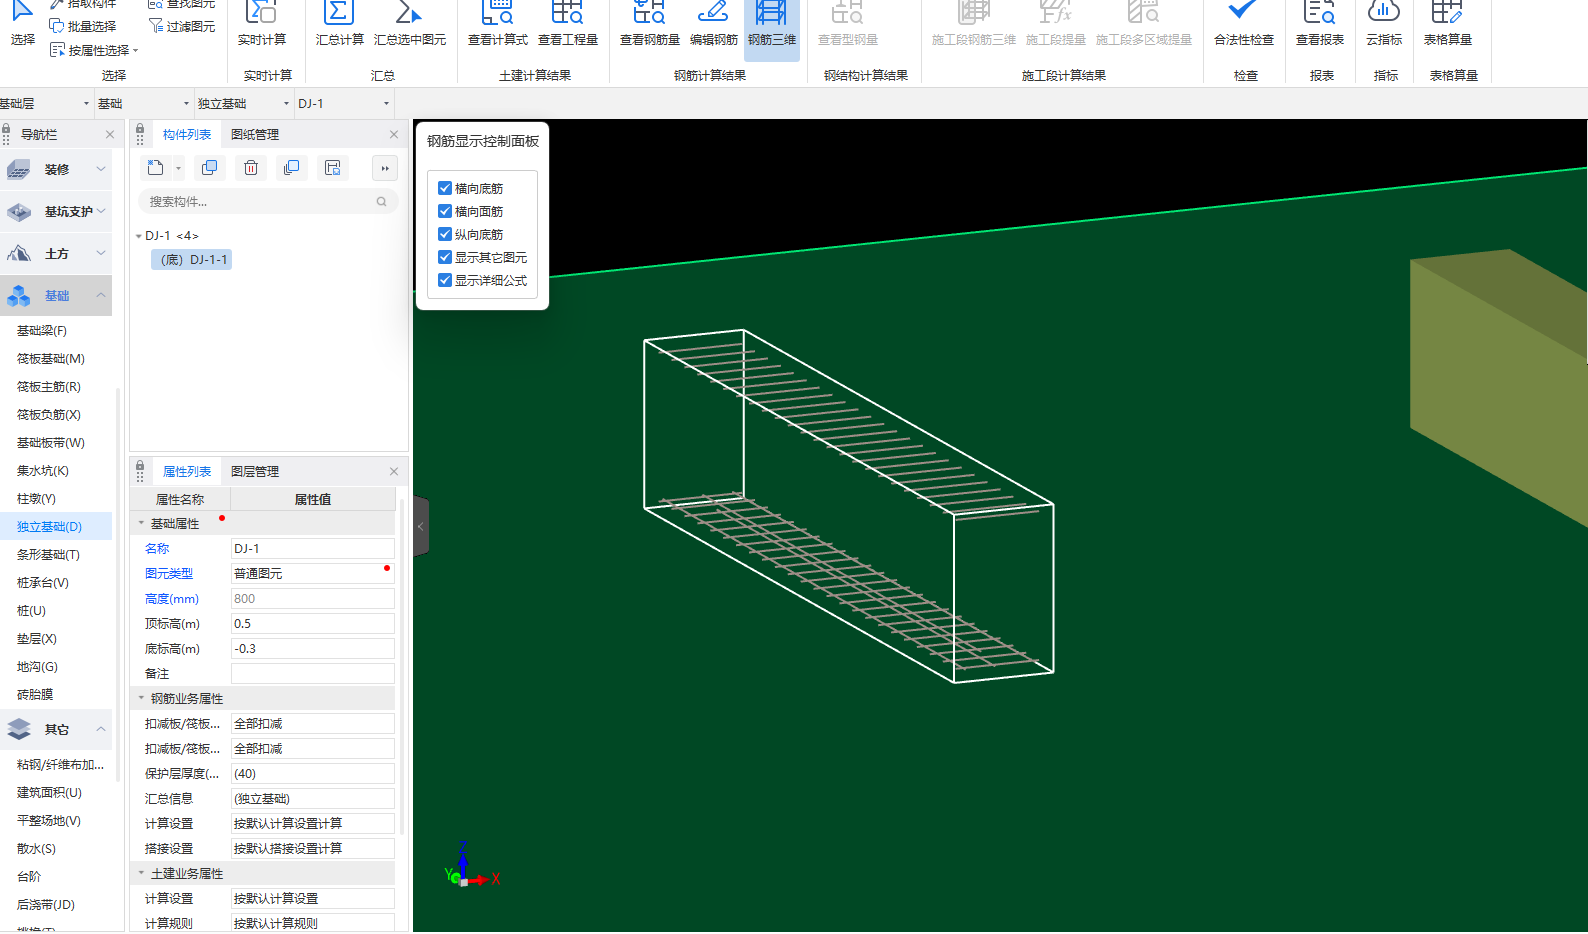Collapse the 基础 navigation section
This screenshot has width=1588, height=934.
pos(101,295)
